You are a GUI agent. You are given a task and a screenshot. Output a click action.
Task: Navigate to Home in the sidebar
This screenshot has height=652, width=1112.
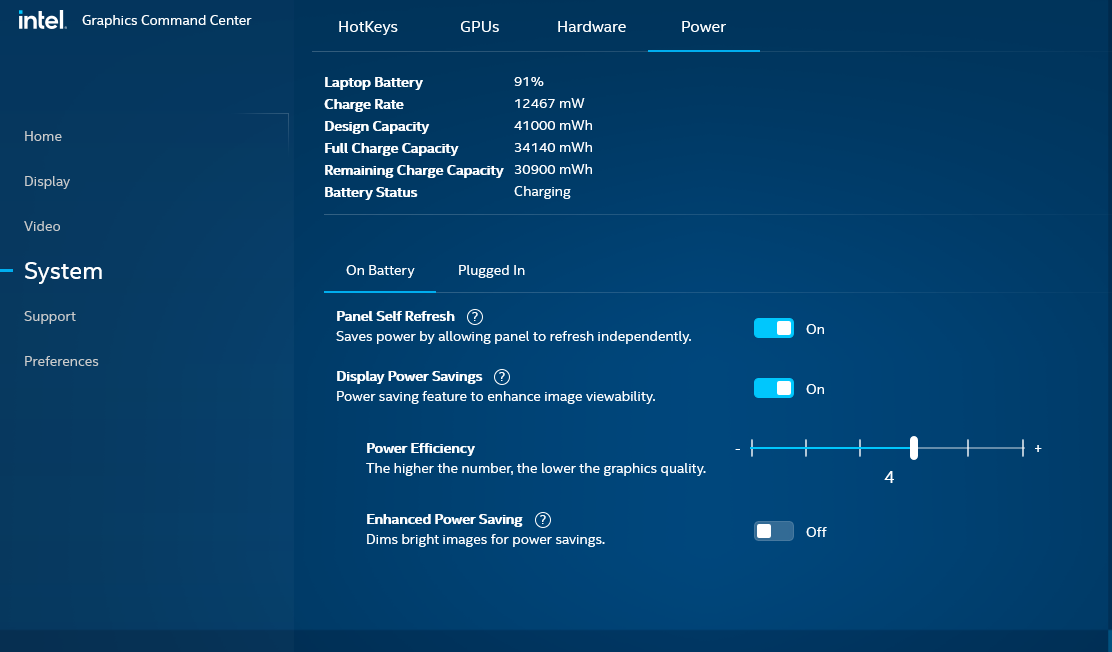[43, 136]
